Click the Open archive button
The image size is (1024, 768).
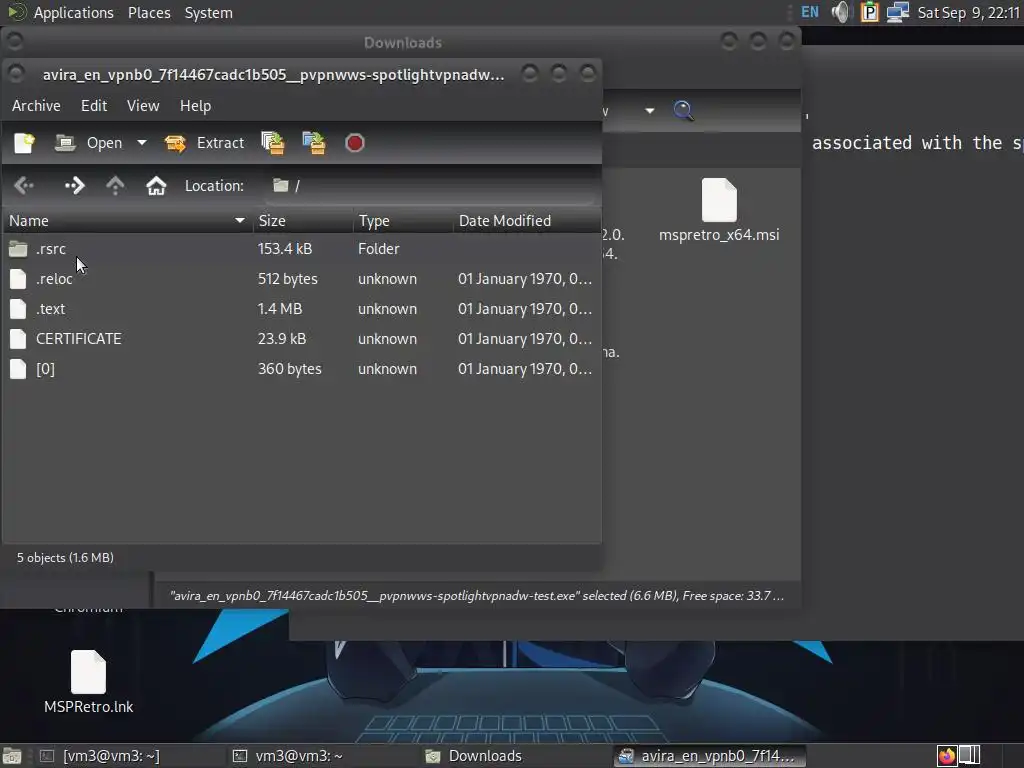pyautogui.click(x=89, y=143)
